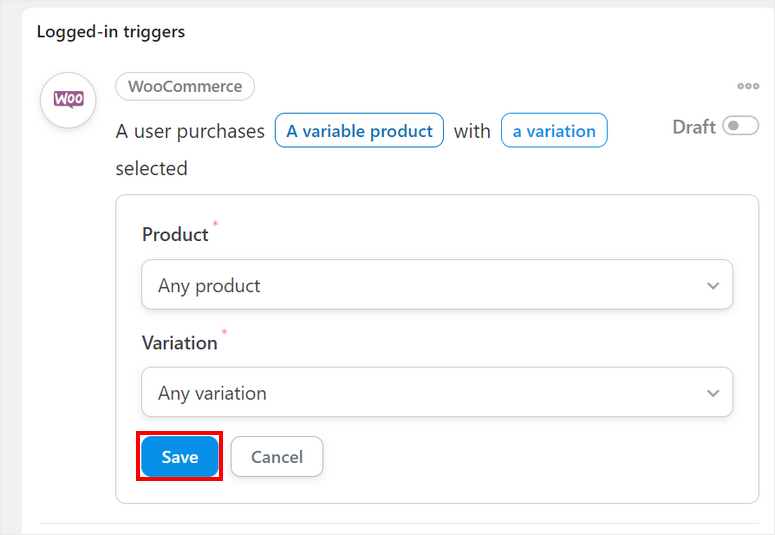Click the chevron arrow in the Product field
This screenshot has height=535, width=775.
pyautogui.click(x=713, y=286)
